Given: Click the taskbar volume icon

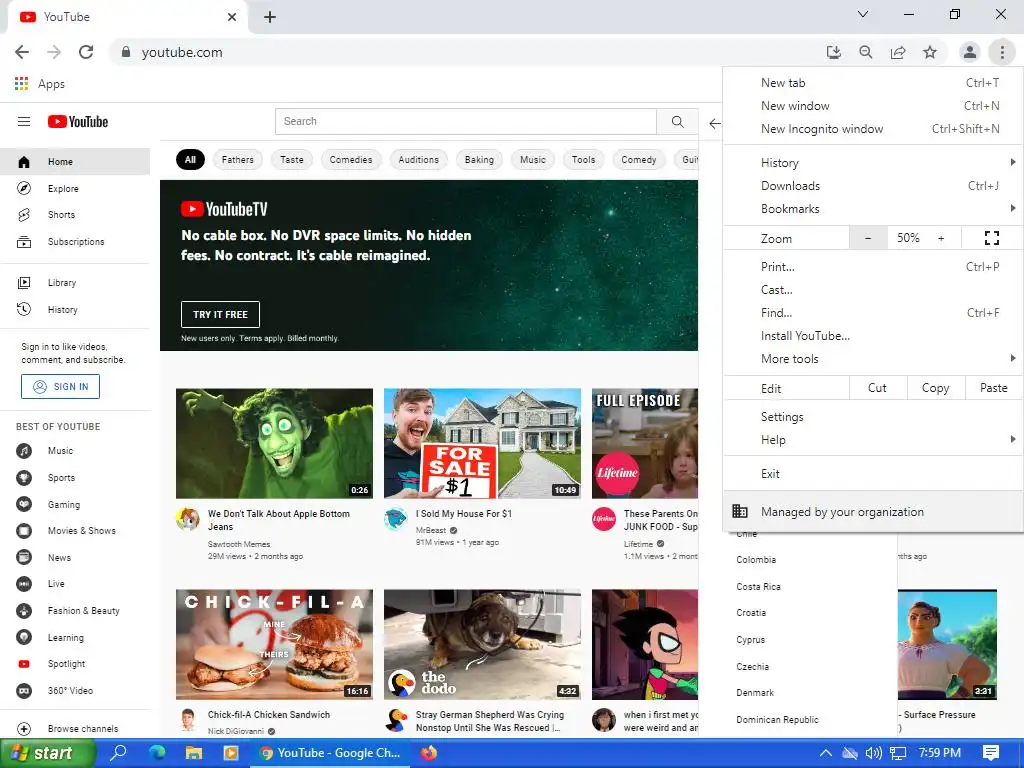Looking at the screenshot, I should [x=873, y=753].
